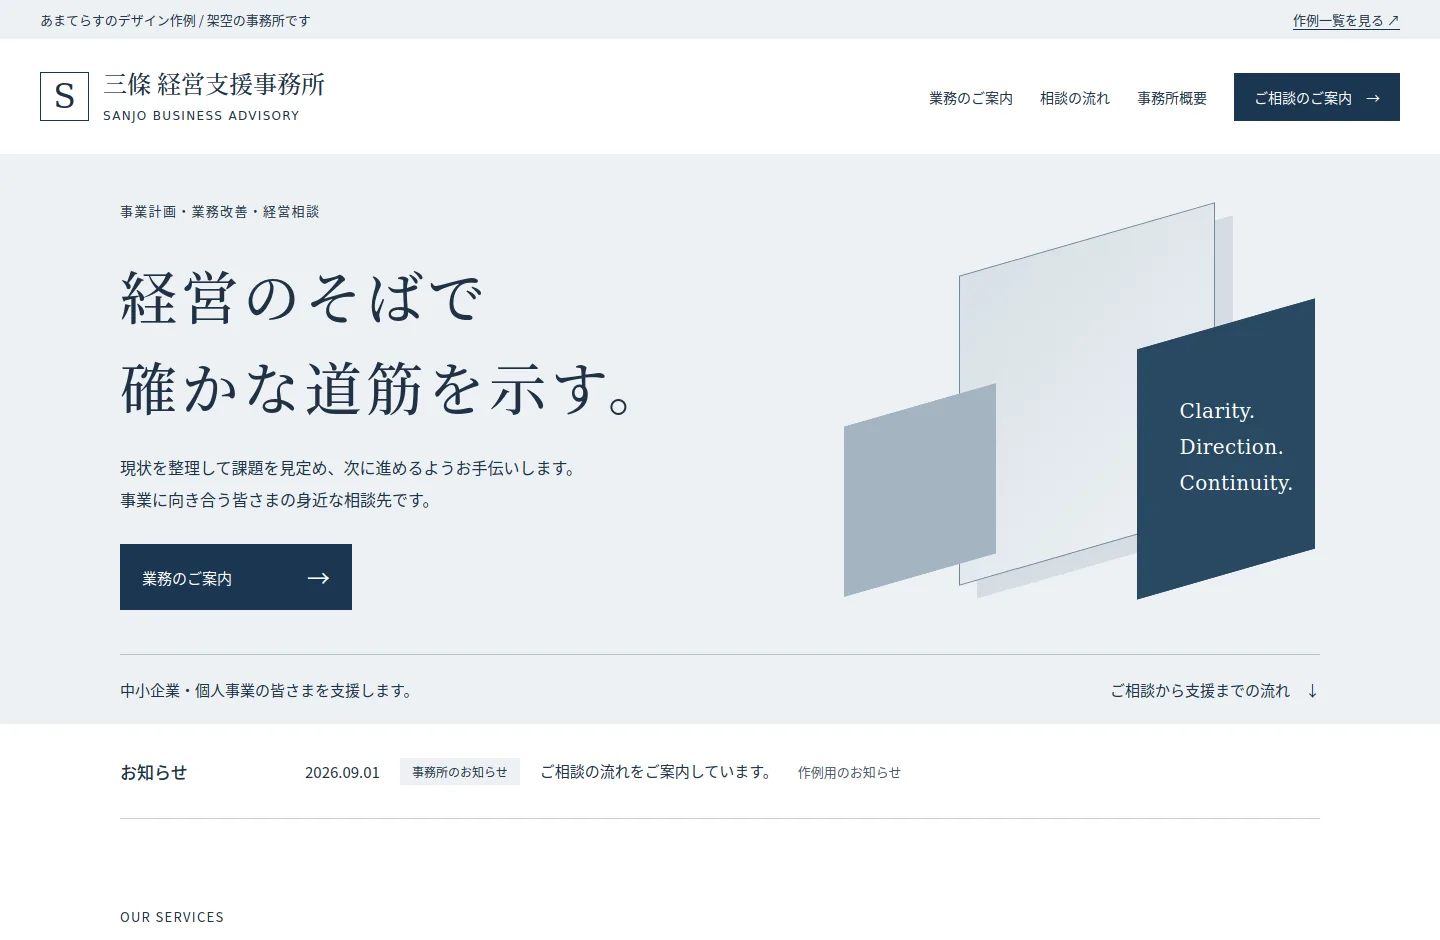This screenshot has width=1440, height=940.
Task: Open 業務のご案内 in the navigation menu
Action: pyautogui.click(x=971, y=98)
